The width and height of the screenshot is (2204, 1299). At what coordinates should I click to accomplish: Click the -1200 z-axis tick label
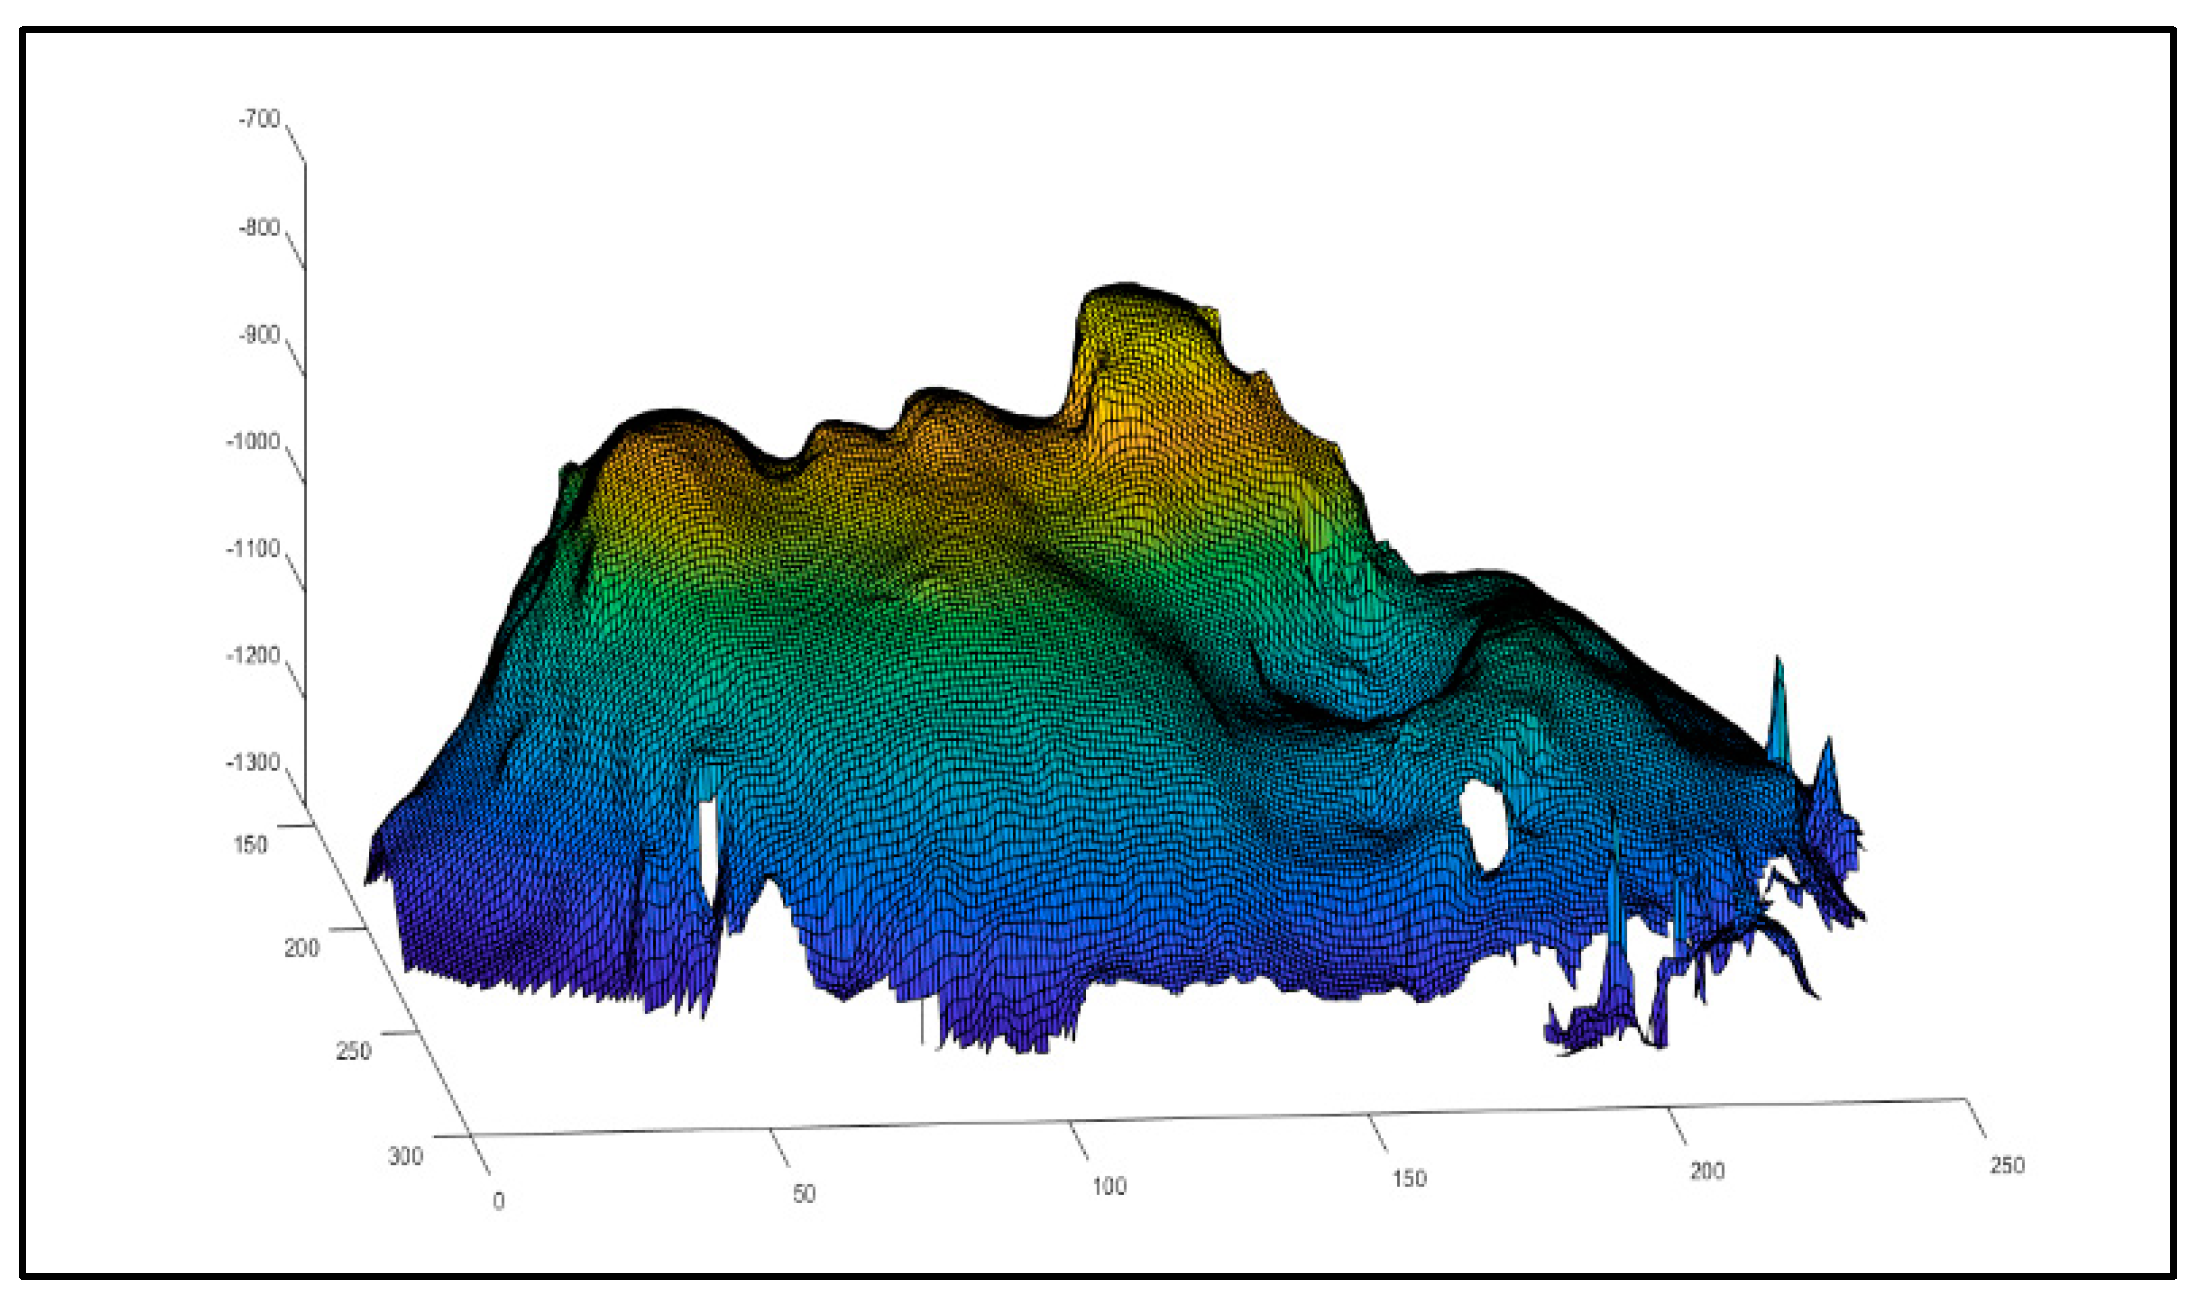pyautogui.click(x=253, y=655)
